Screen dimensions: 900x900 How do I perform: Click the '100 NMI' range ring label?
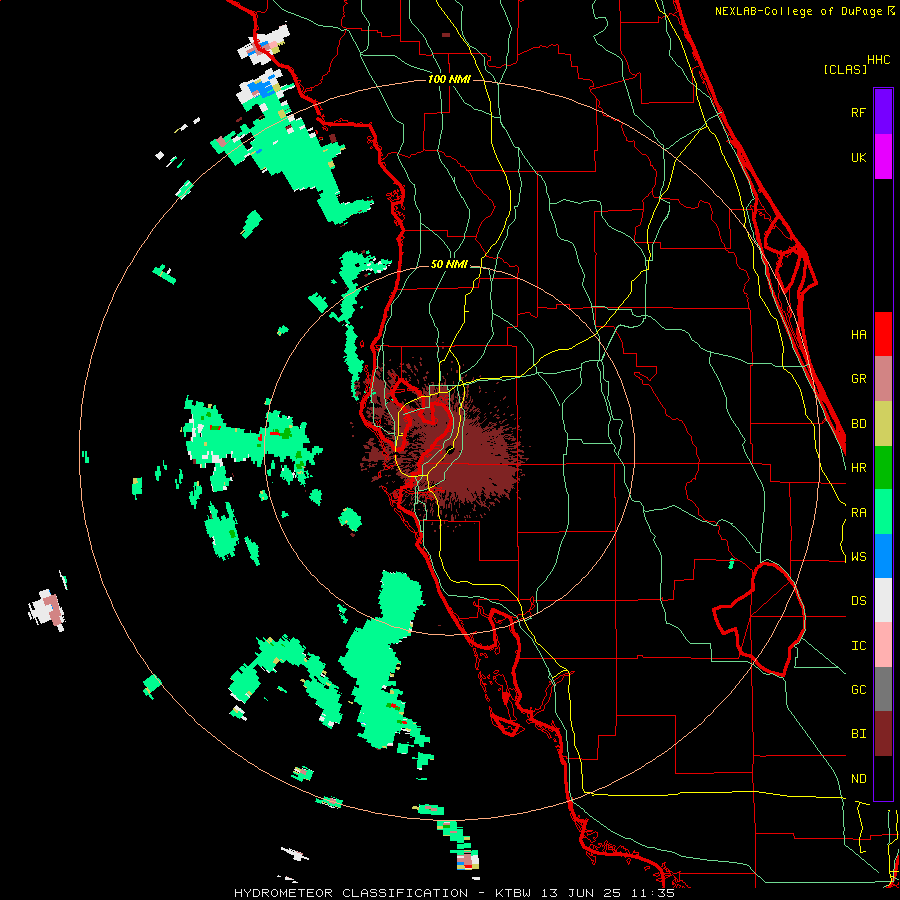449,79
